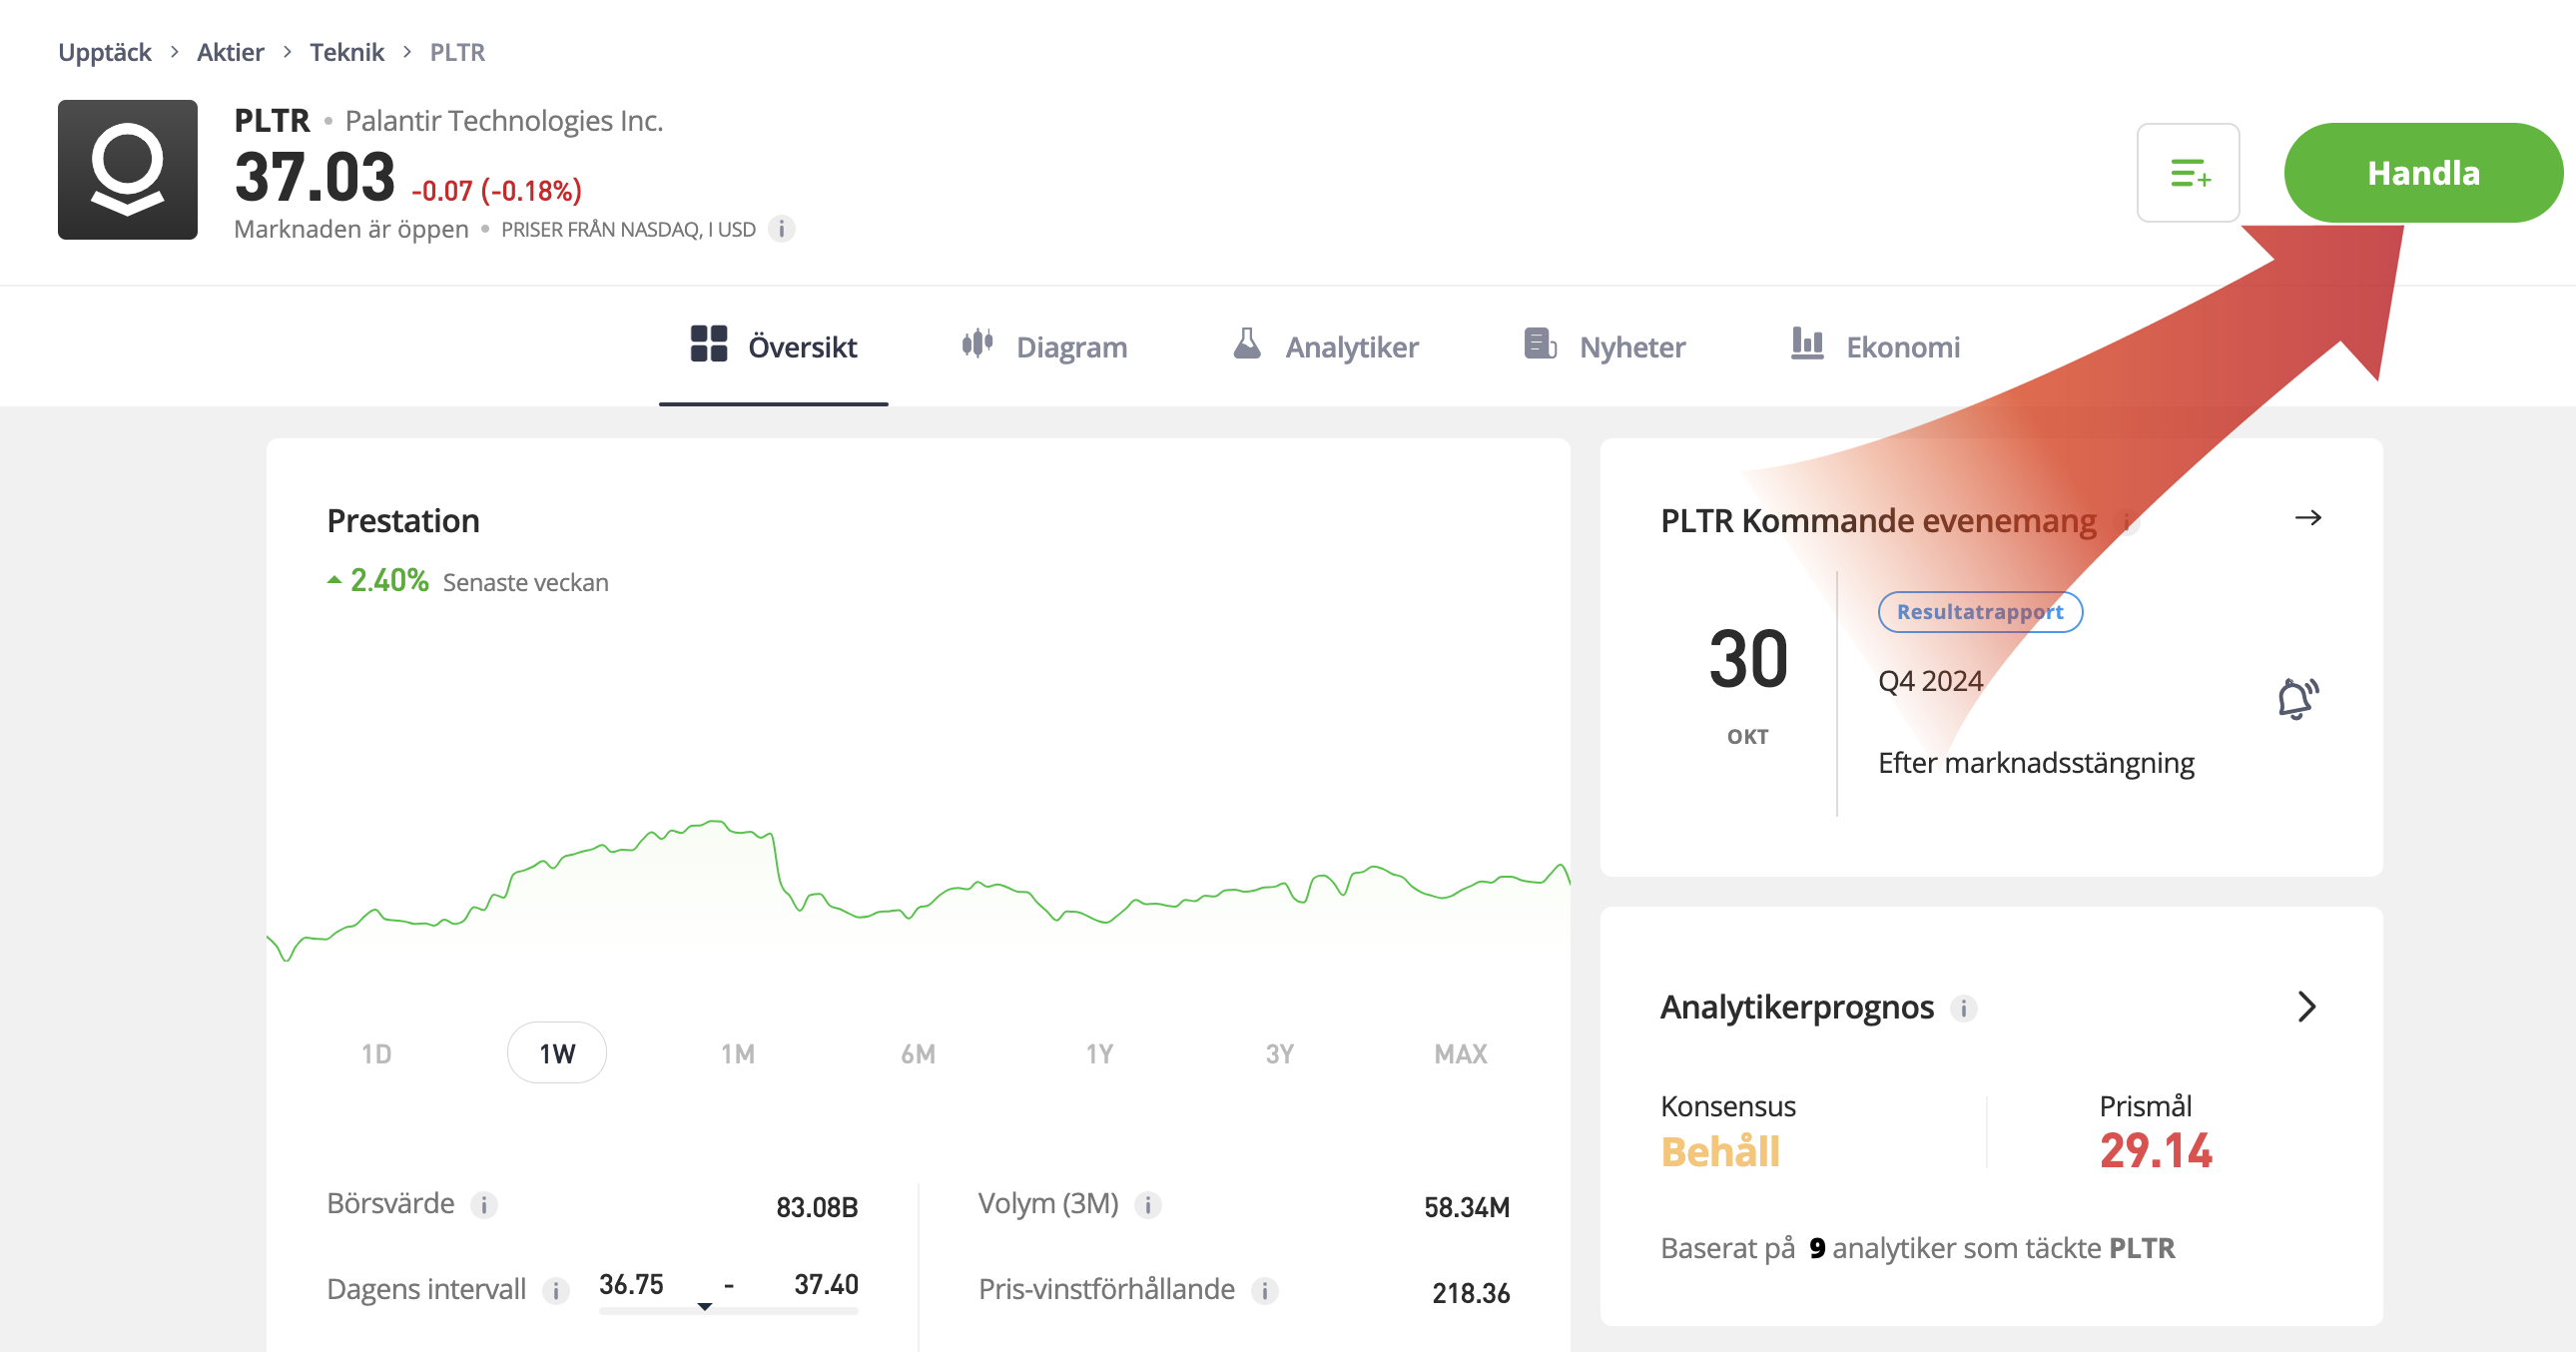The height and width of the screenshot is (1352, 2576).
Task: Select the 1M chart range
Action: tap(737, 1053)
